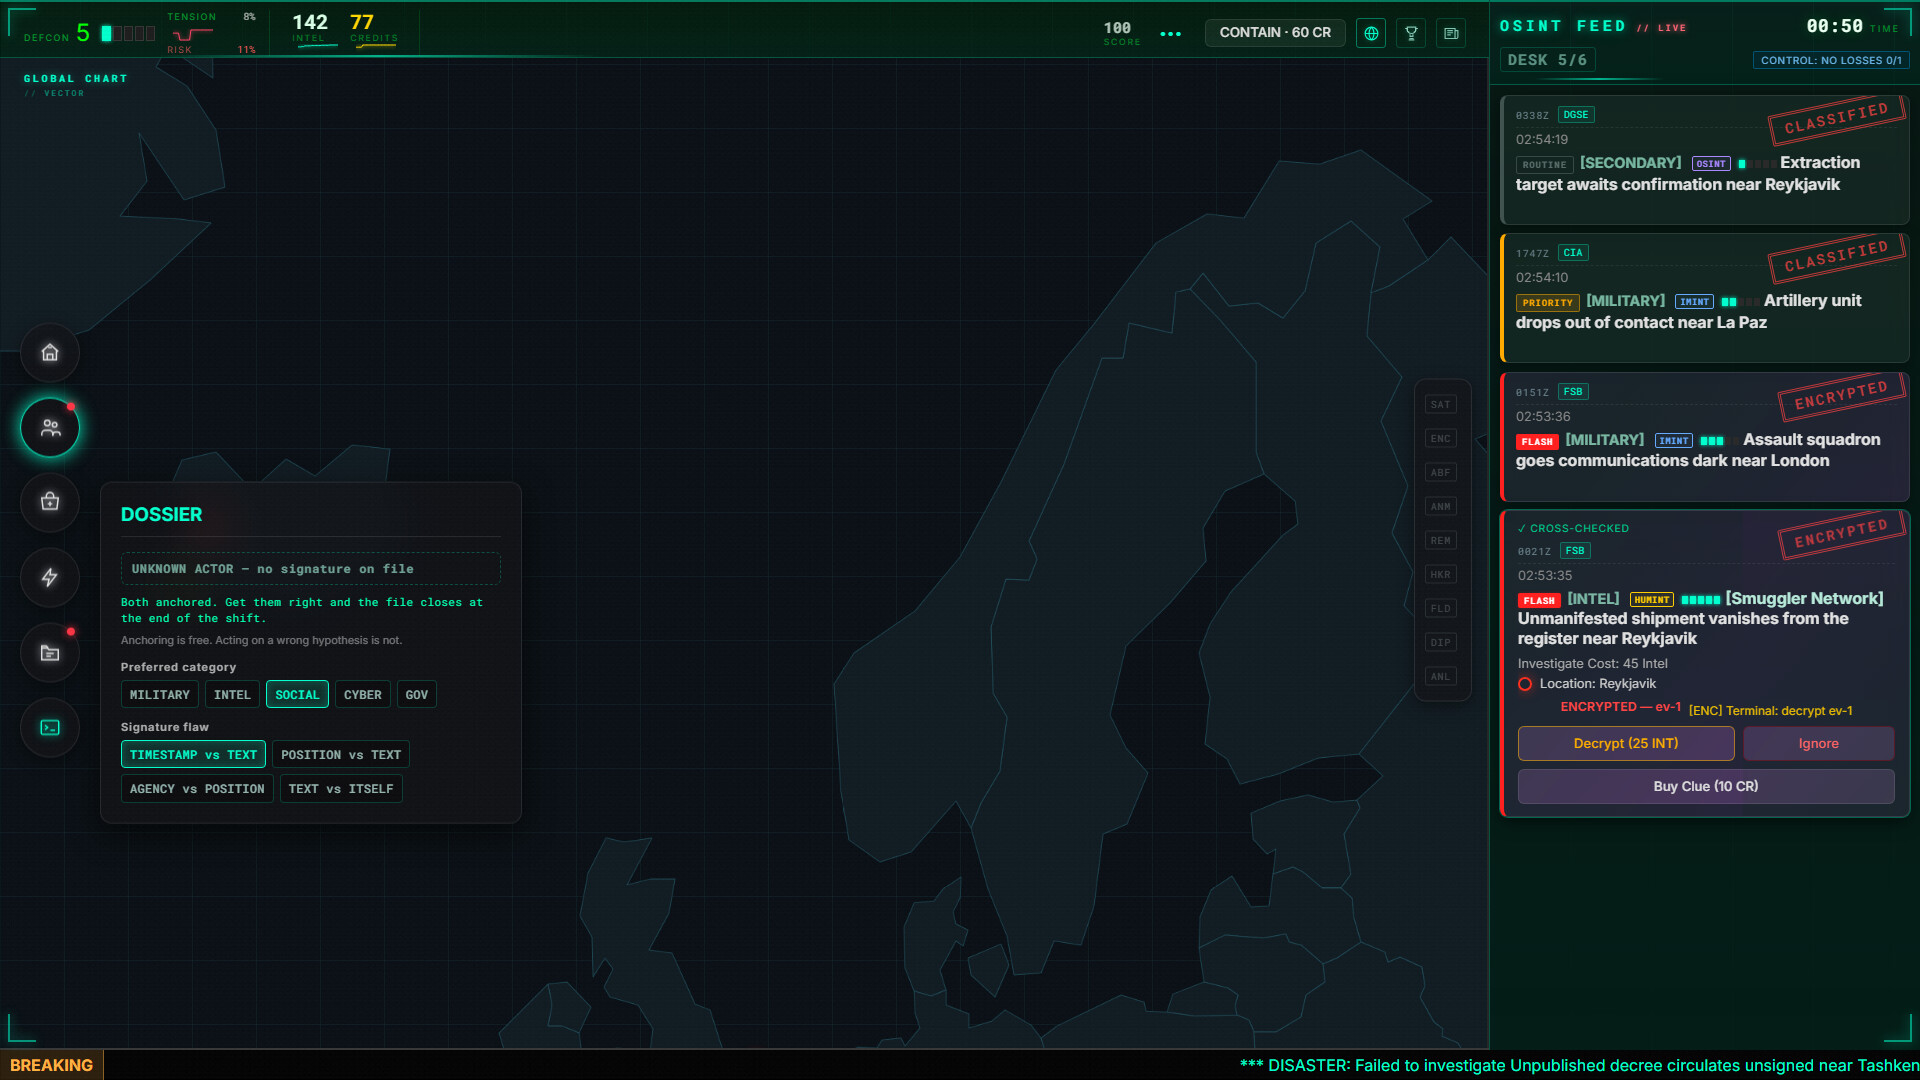Open the dossier people icon
This screenshot has width=1920, height=1080.
point(50,428)
